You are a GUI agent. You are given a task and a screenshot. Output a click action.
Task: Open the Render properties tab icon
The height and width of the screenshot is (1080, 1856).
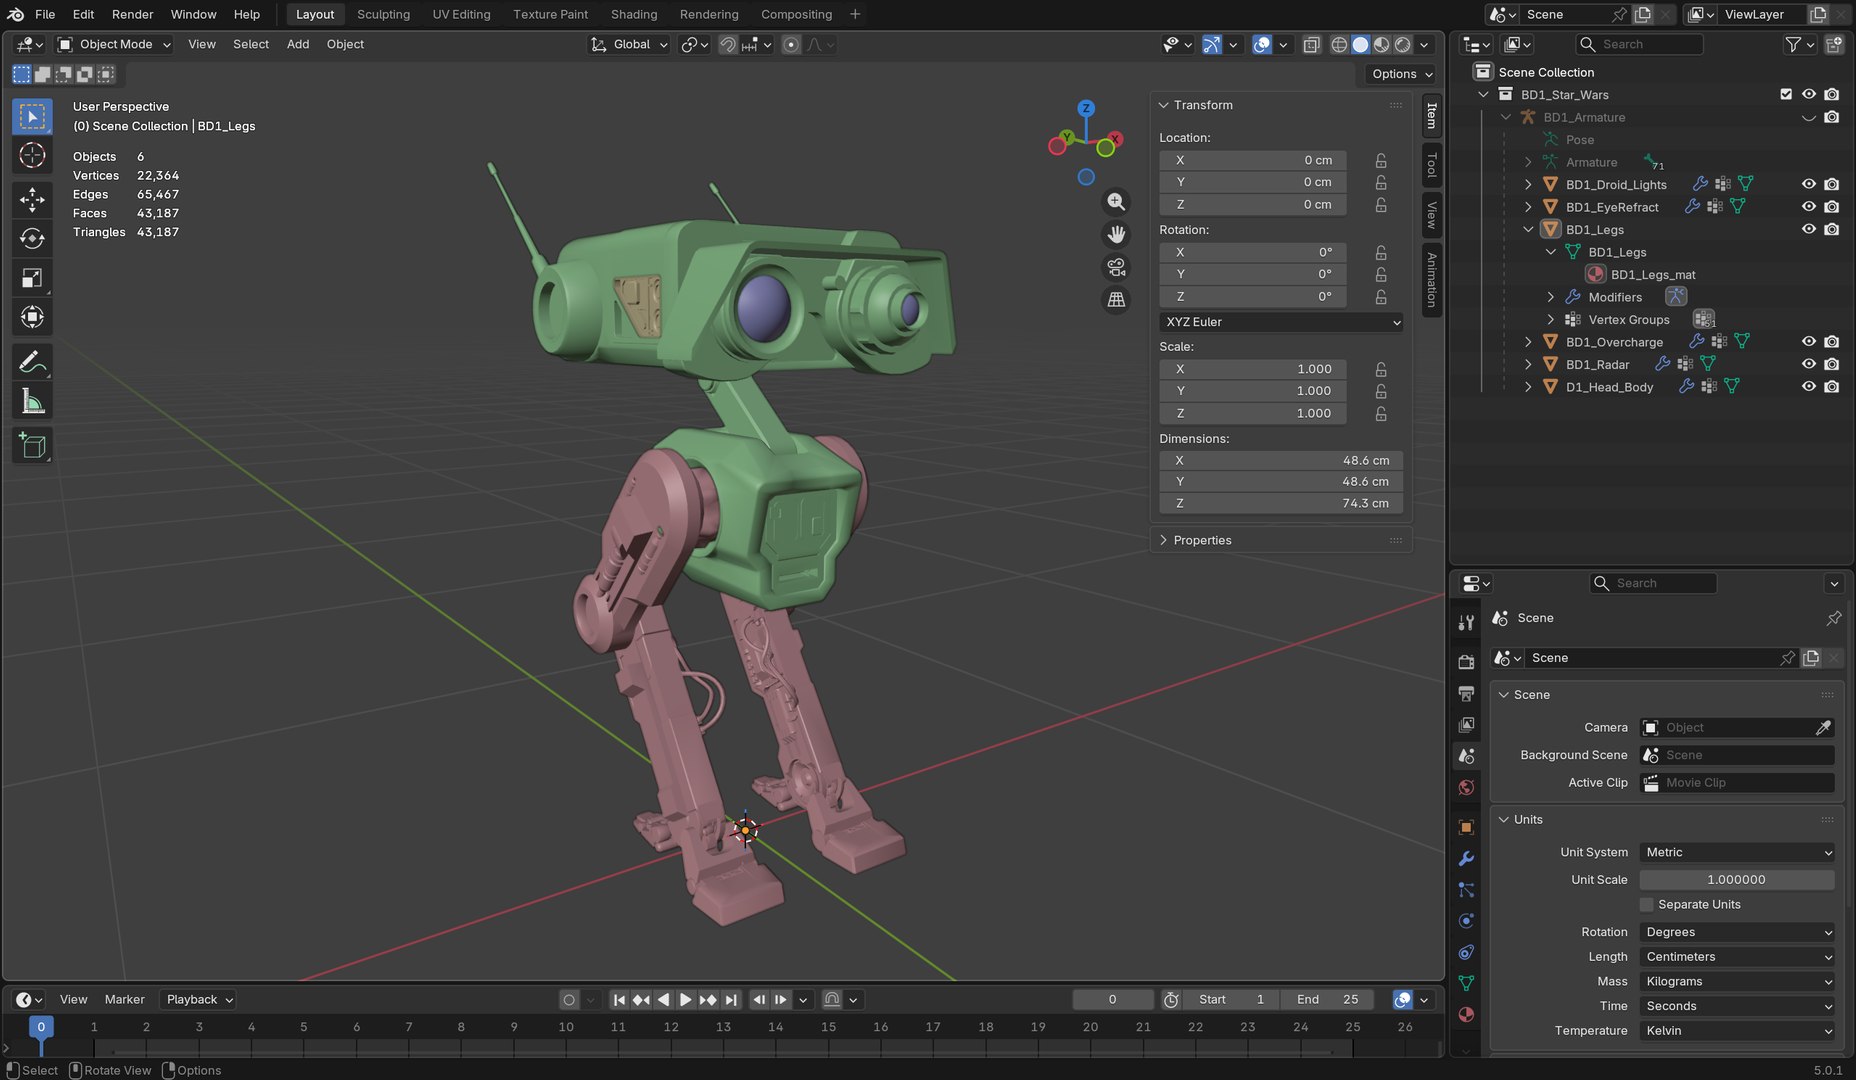point(1466,661)
